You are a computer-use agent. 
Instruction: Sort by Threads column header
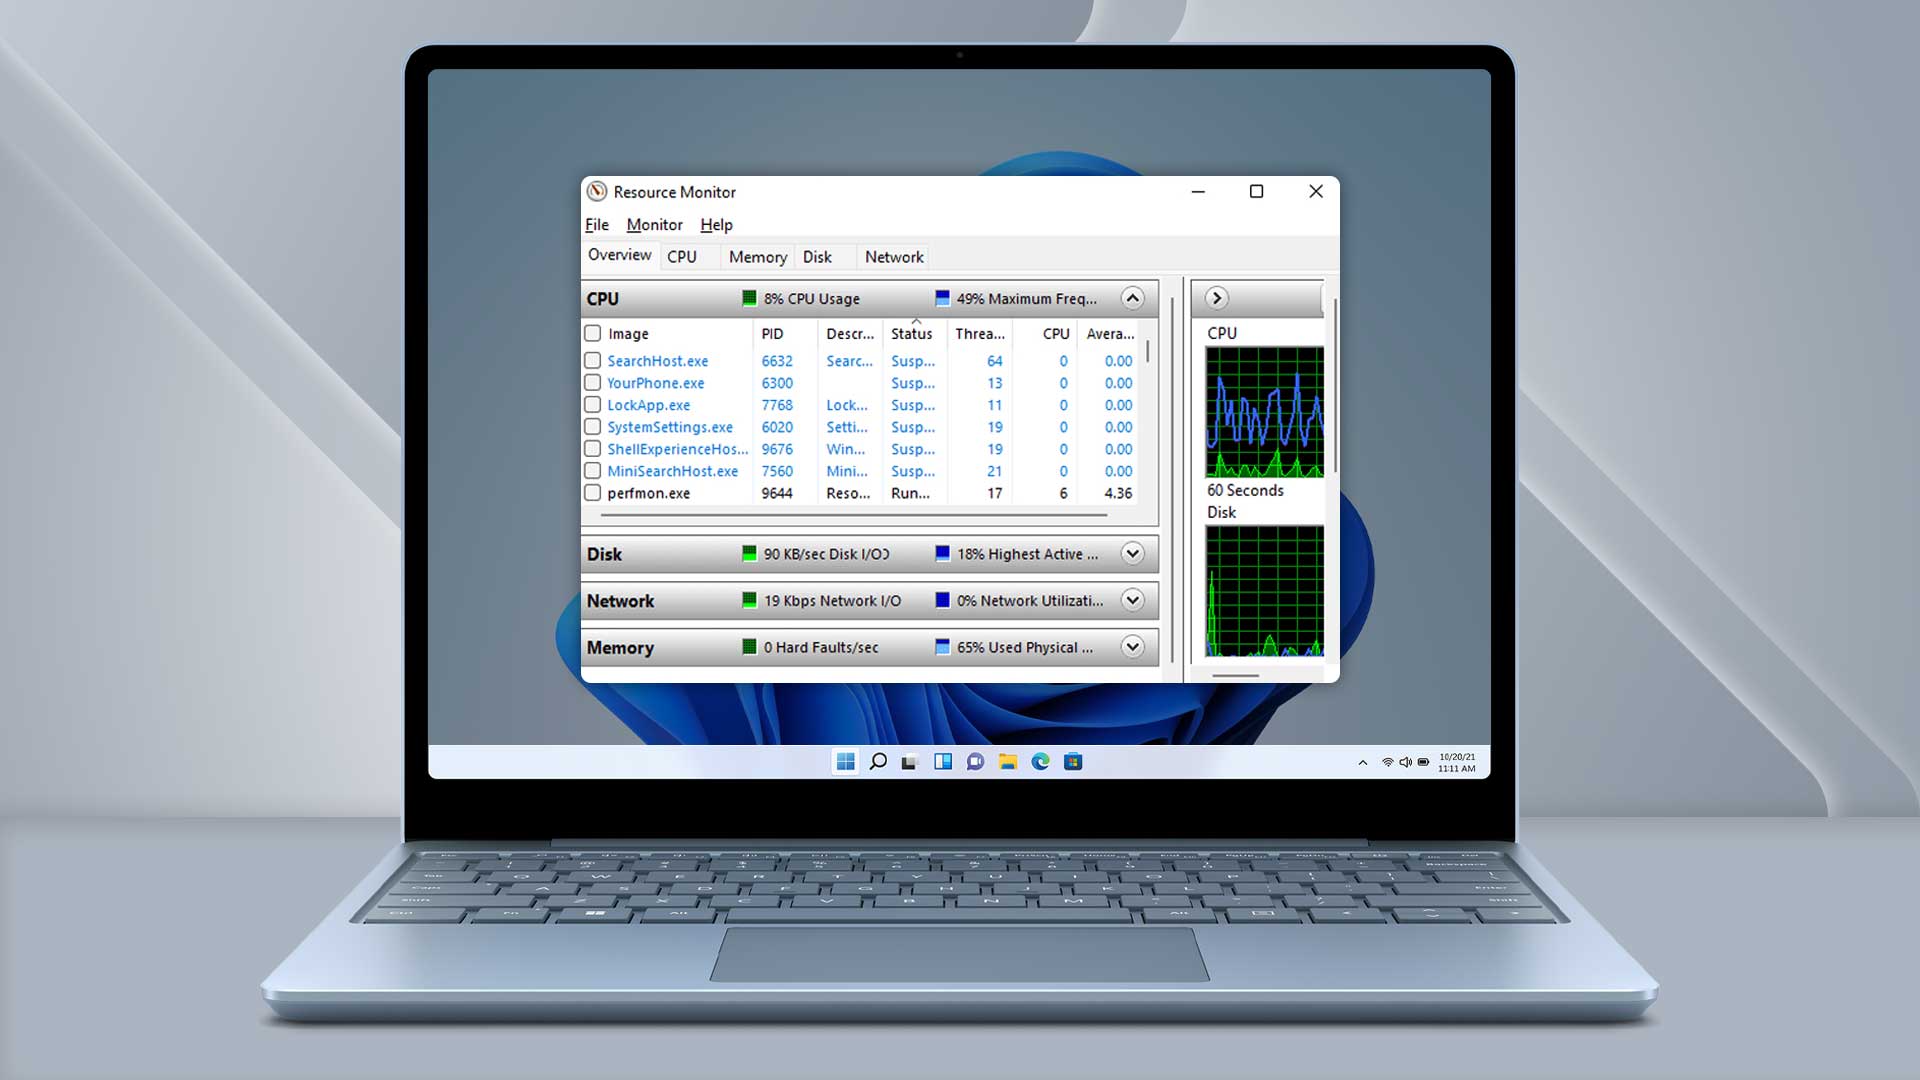(980, 333)
